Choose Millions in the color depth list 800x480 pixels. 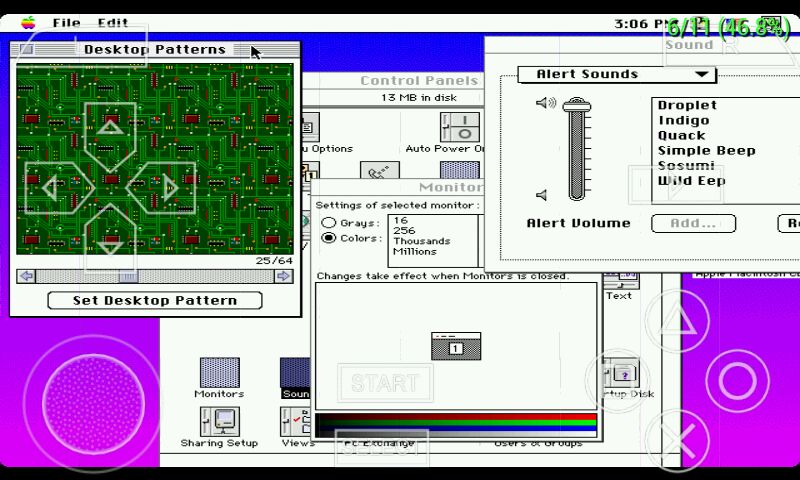click(x=415, y=251)
